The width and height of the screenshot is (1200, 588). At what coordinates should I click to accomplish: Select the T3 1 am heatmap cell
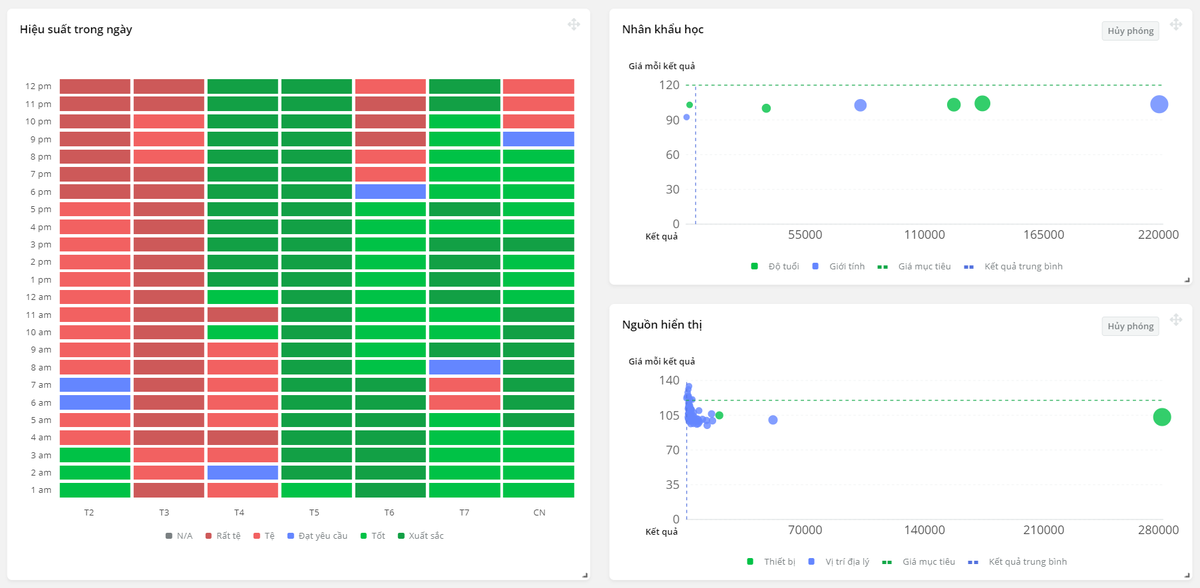[169, 490]
